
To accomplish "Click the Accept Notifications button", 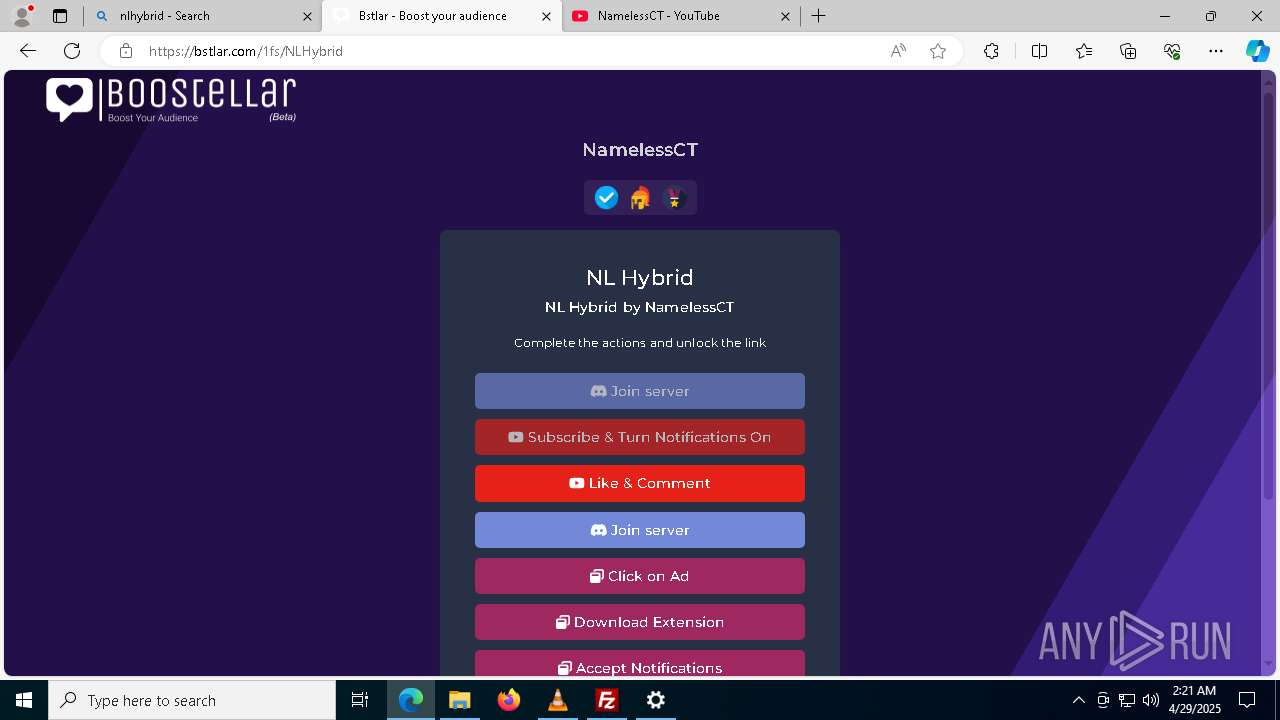I will pyautogui.click(x=640, y=664).
